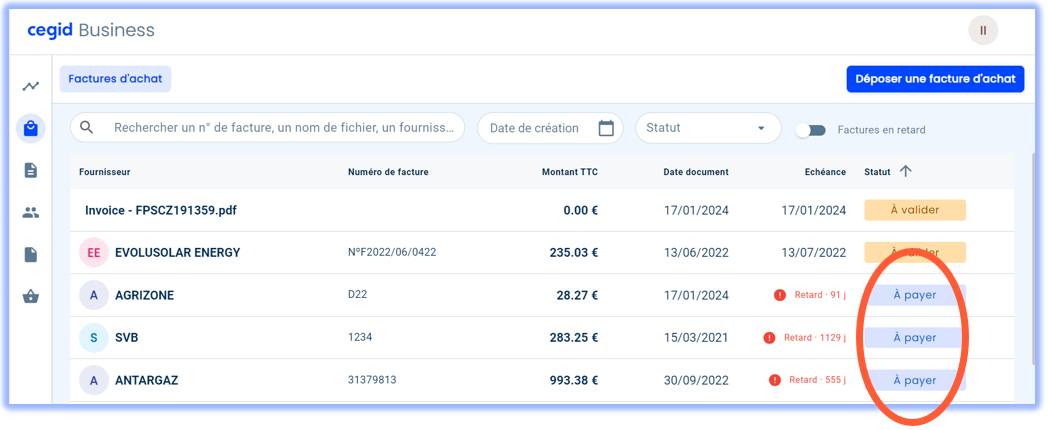Open the shopping basket sidebar icon
The height and width of the screenshot is (430, 1048).
[31, 296]
